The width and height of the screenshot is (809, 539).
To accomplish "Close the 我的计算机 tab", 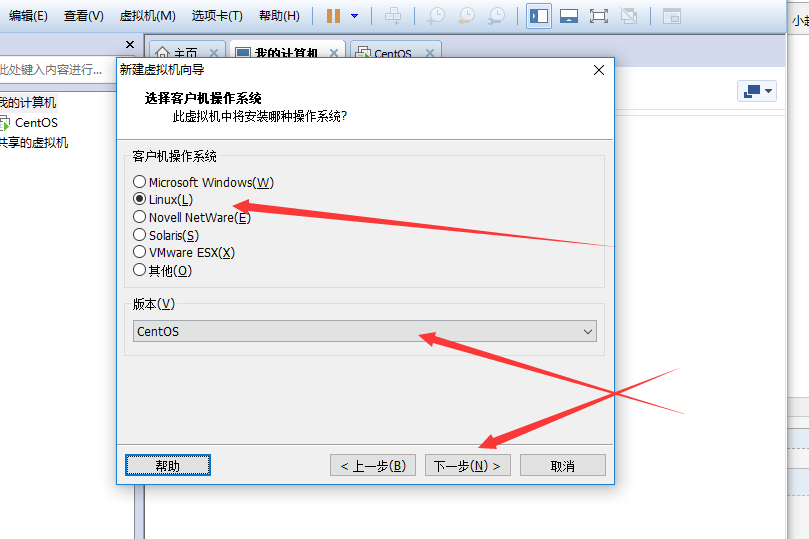I will 334,53.
